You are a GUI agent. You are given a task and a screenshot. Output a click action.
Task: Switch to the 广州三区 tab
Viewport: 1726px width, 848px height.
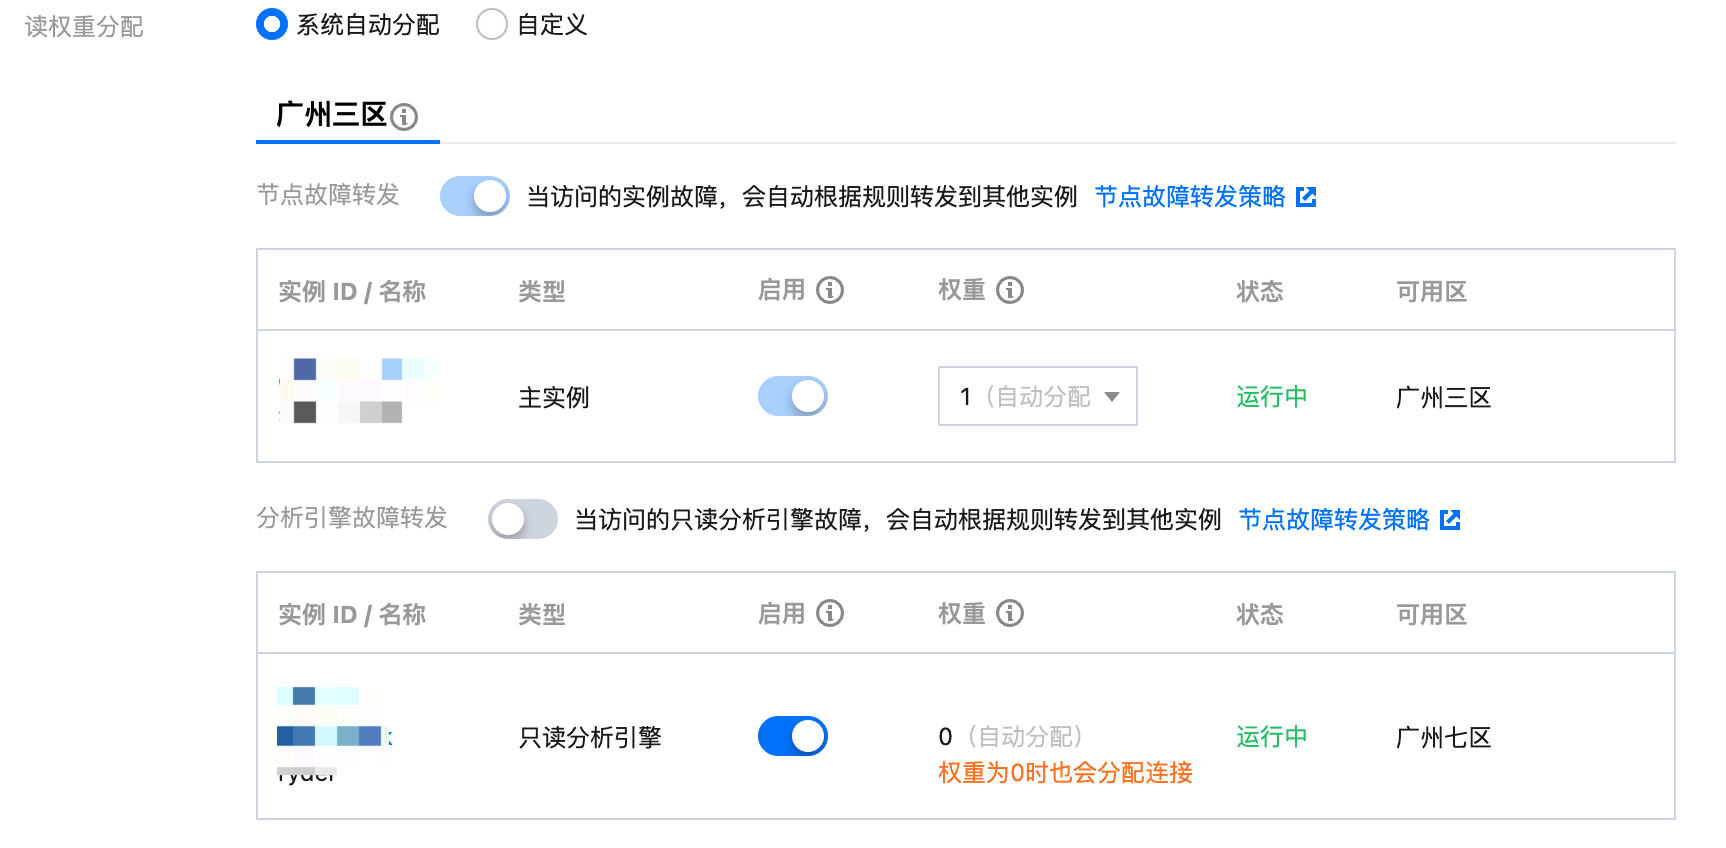(331, 115)
